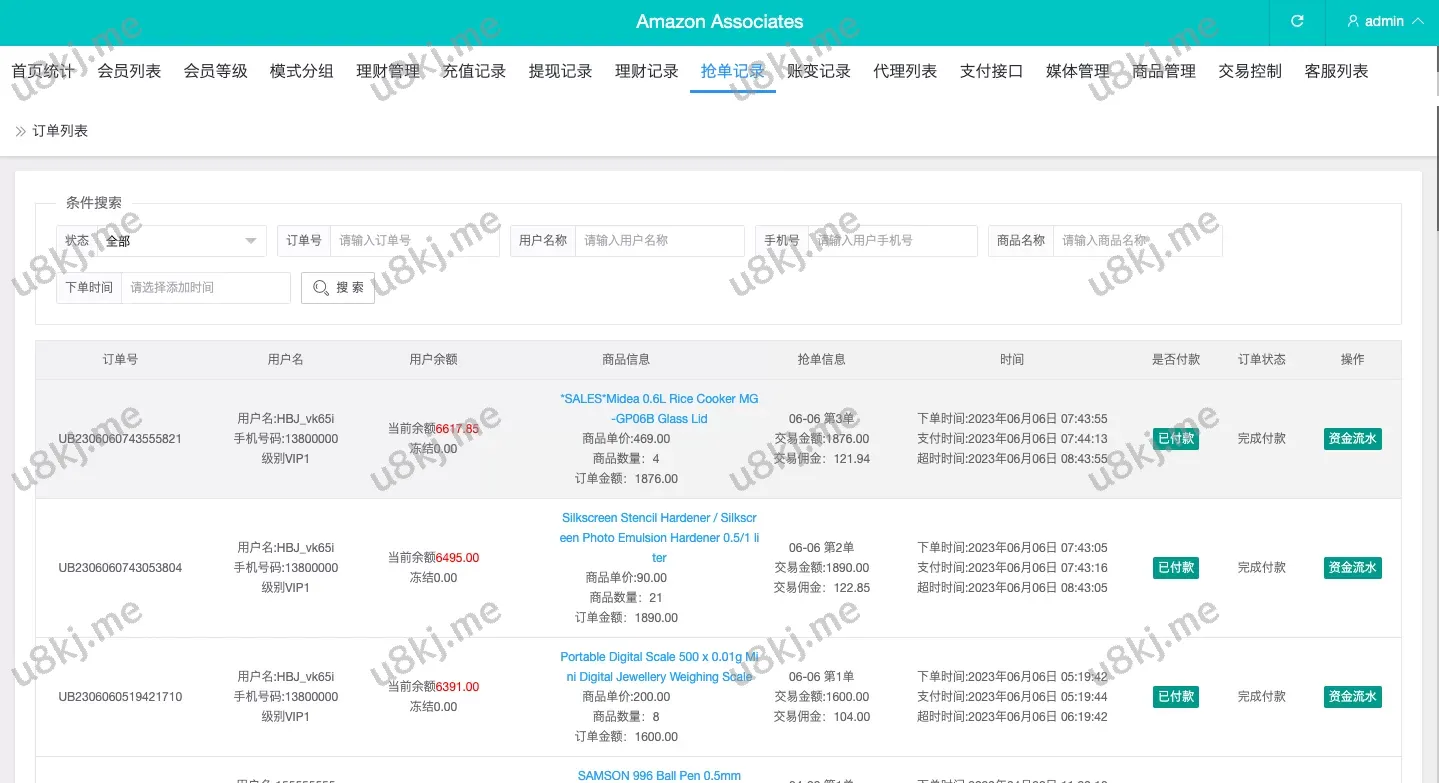Viewport: 1439px width, 783px height.
Task: Open the Portable Digital Scale product link
Action: 659,667
